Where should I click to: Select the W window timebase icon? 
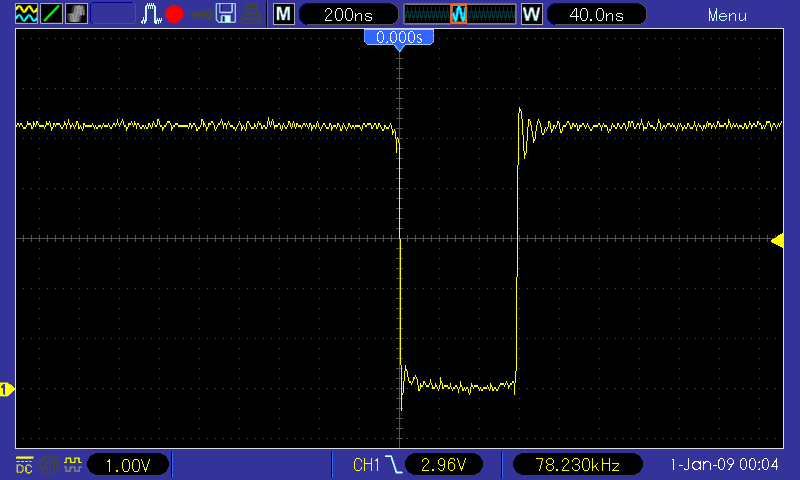coord(531,14)
